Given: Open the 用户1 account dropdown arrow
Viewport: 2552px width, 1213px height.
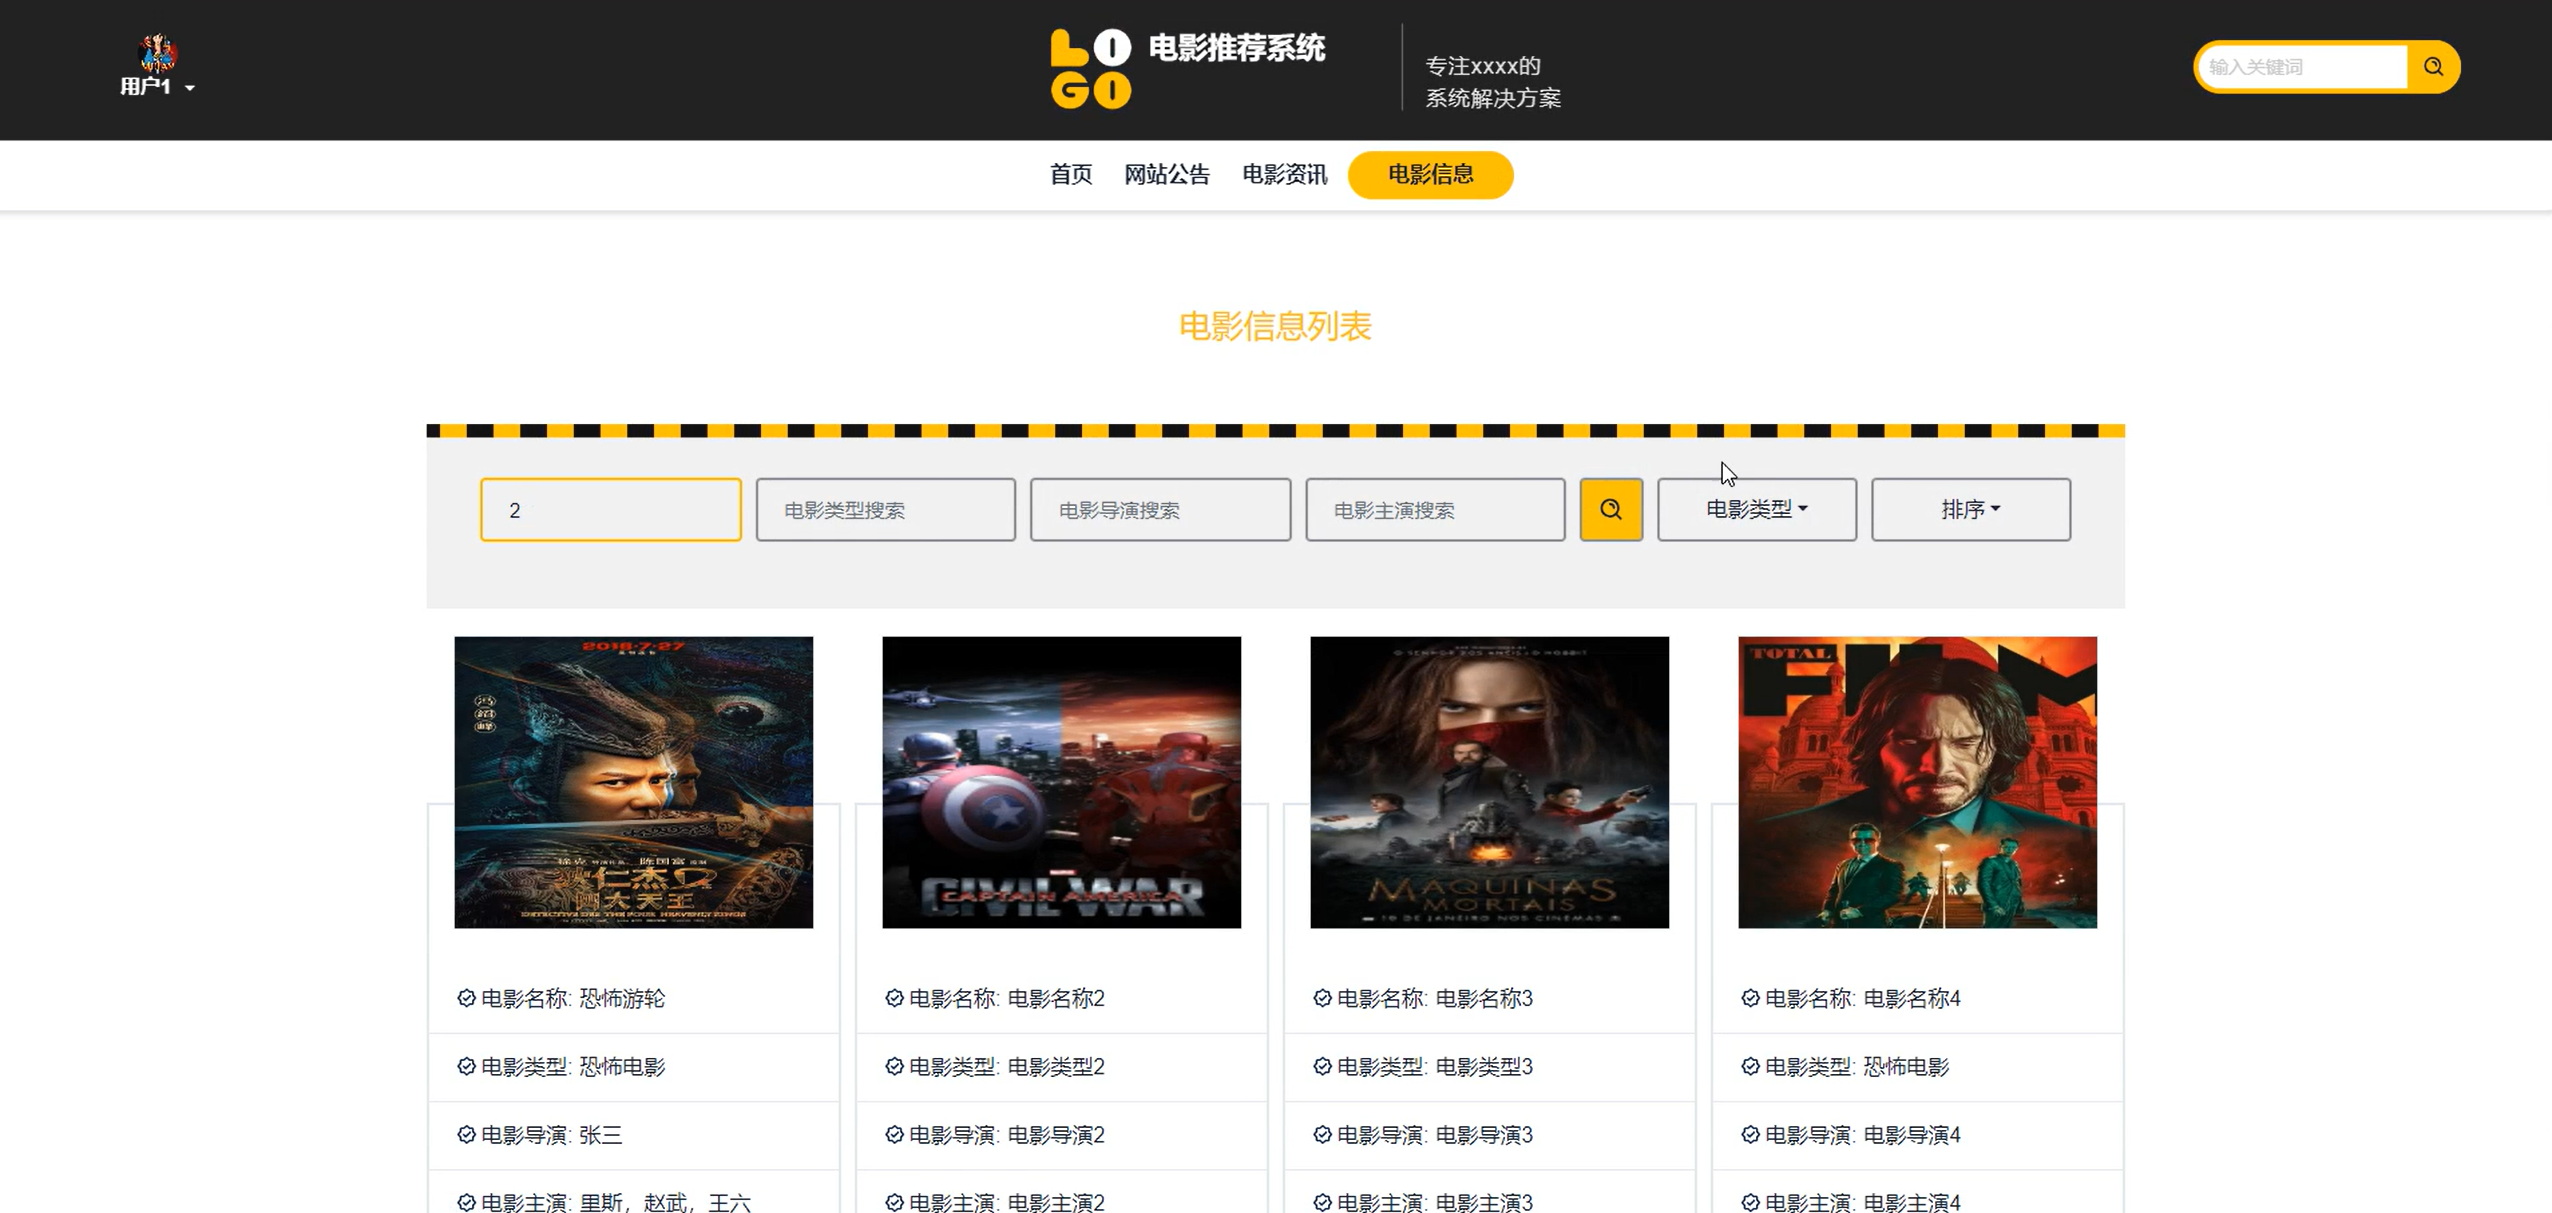Looking at the screenshot, I should [190, 88].
